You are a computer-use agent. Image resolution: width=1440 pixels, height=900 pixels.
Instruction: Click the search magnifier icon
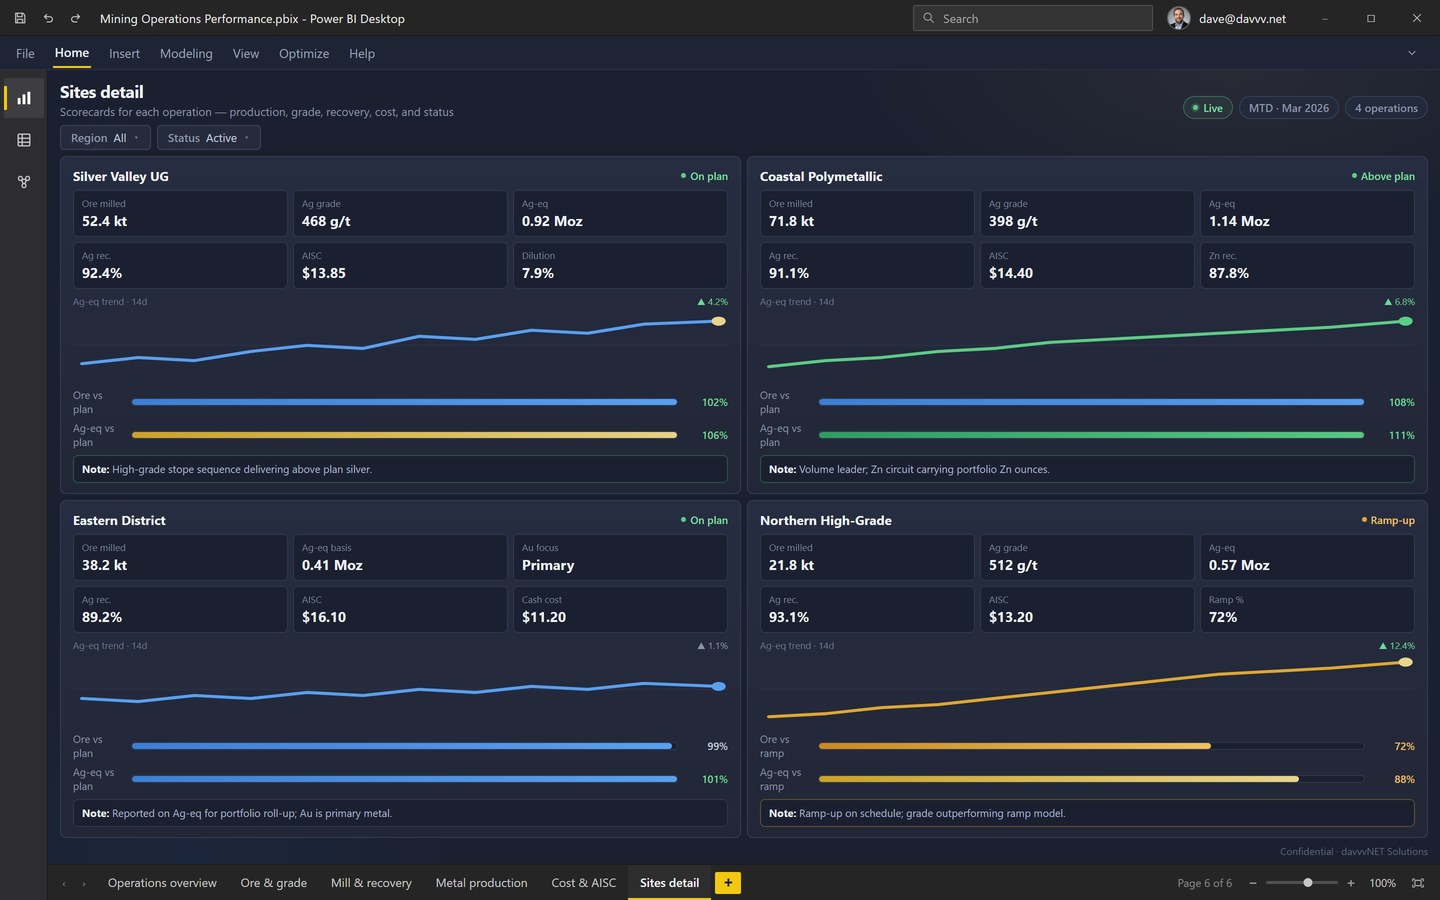click(x=928, y=18)
